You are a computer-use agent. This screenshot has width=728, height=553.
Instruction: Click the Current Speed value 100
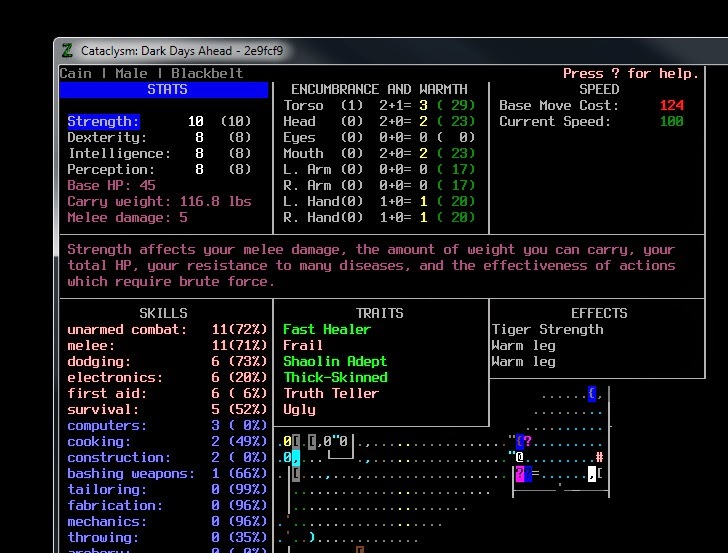point(671,122)
